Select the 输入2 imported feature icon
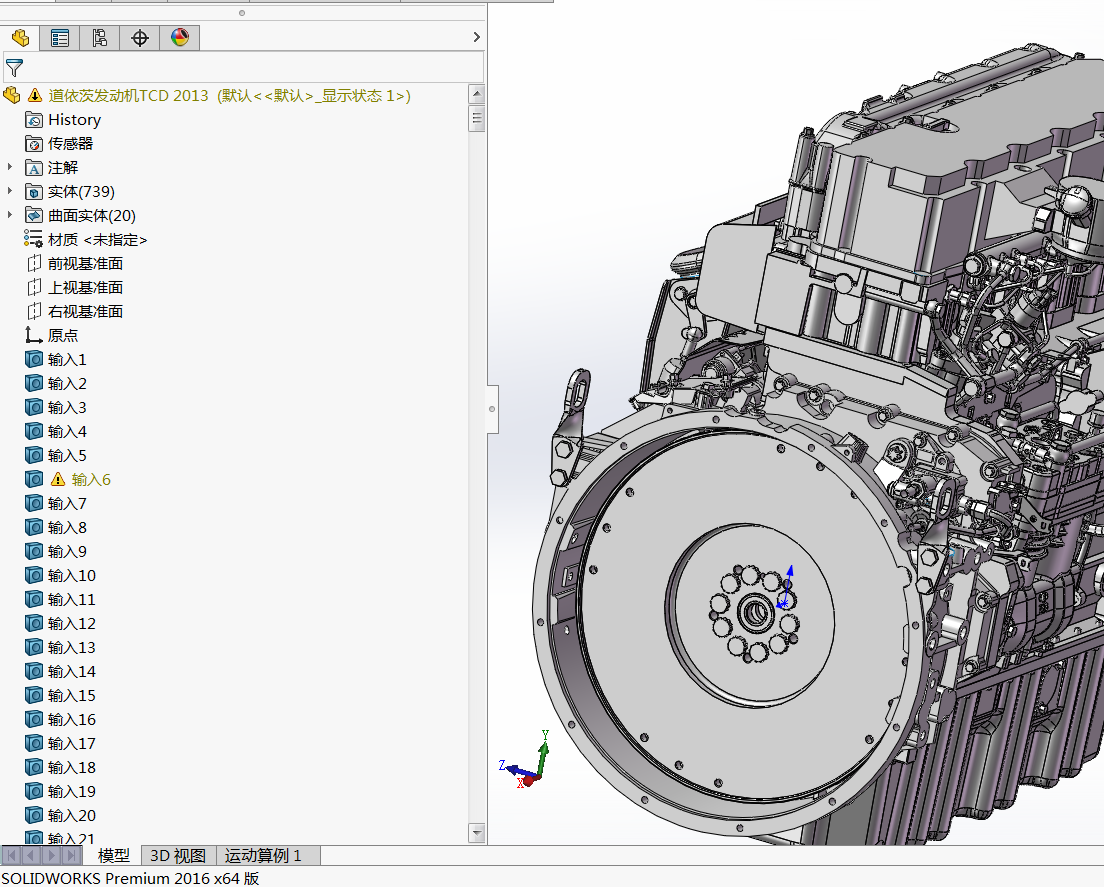 click(34, 383)
